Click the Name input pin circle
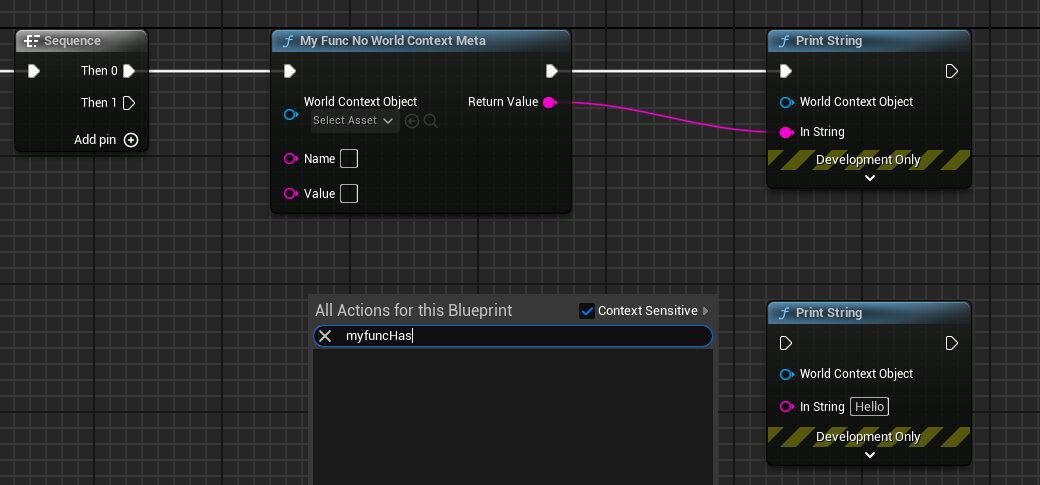The width and height of the screenshot is (1040, 485). point(291,159)
